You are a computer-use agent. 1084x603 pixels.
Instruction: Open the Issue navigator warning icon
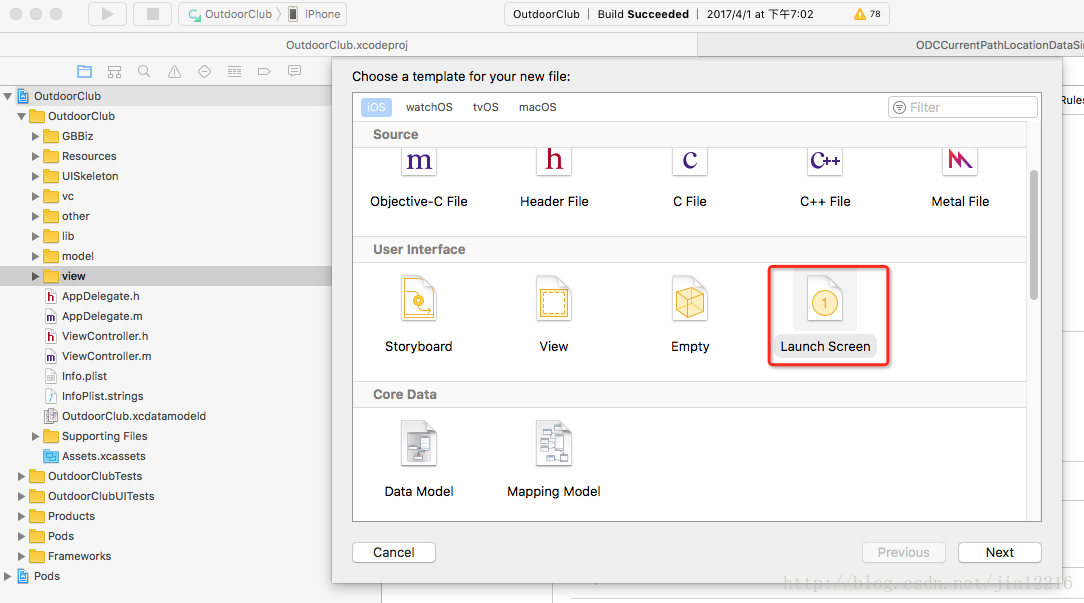[174, 71]
